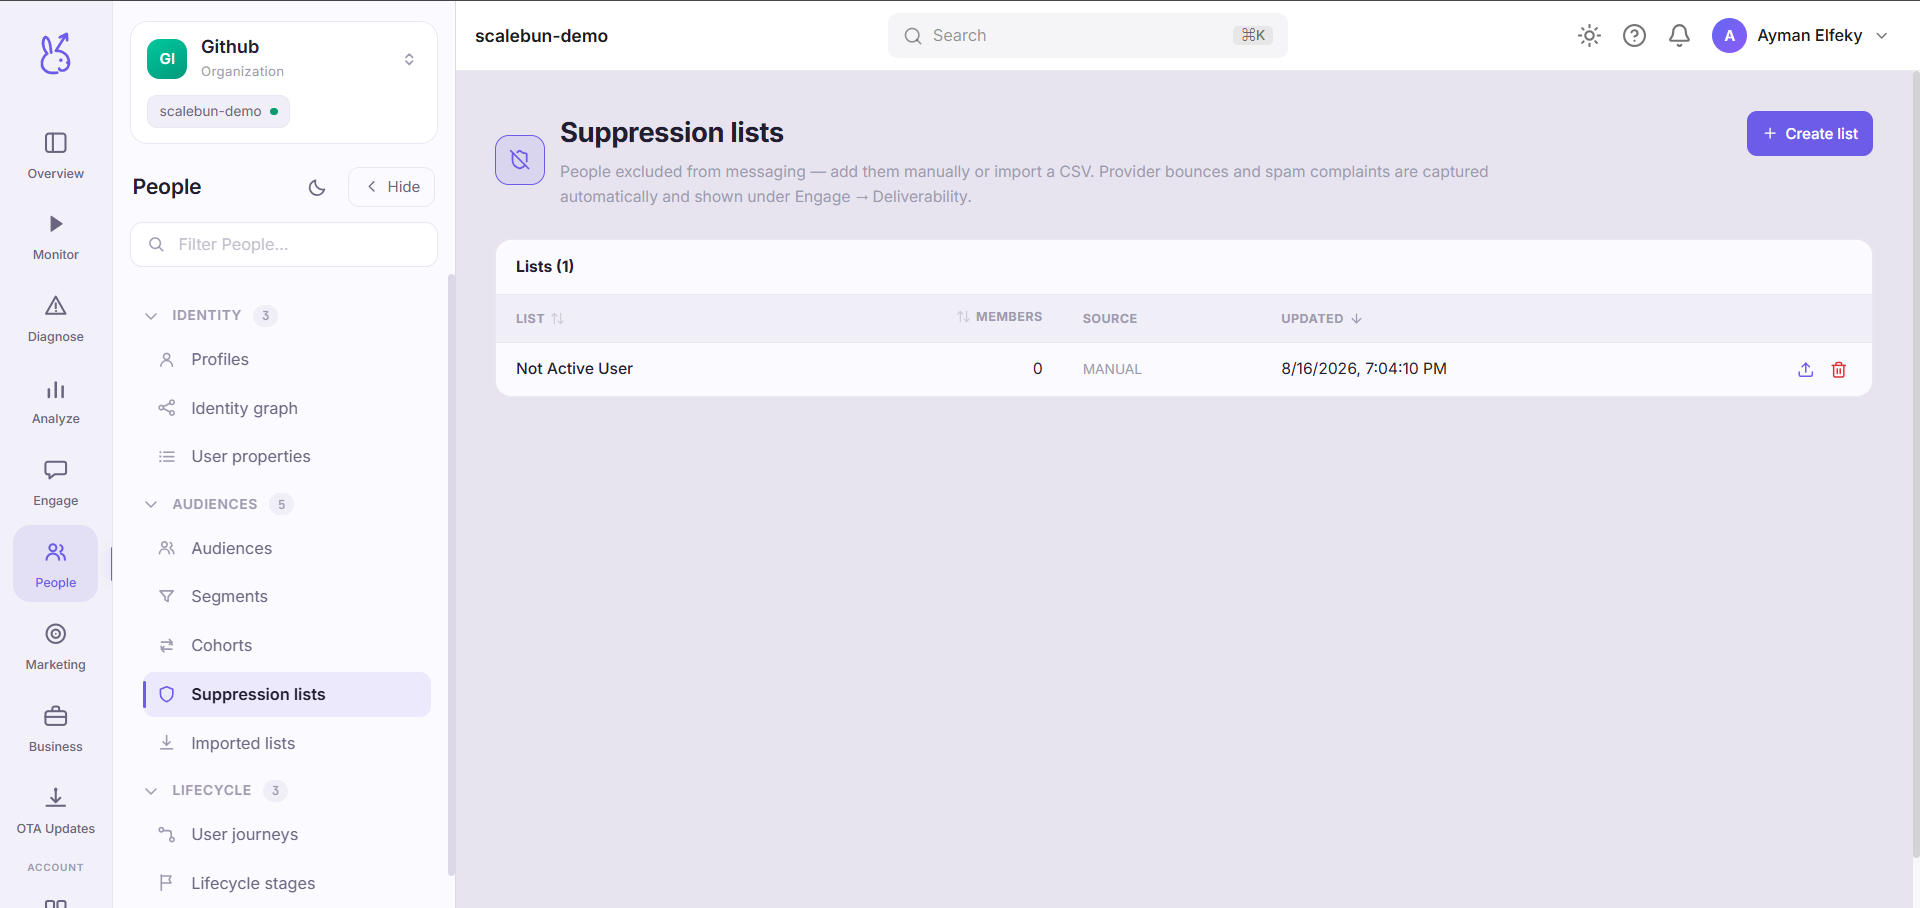Sort lists by MEMBERS column
This screenshot has width=1920, height=908.
tap(999, 317)
